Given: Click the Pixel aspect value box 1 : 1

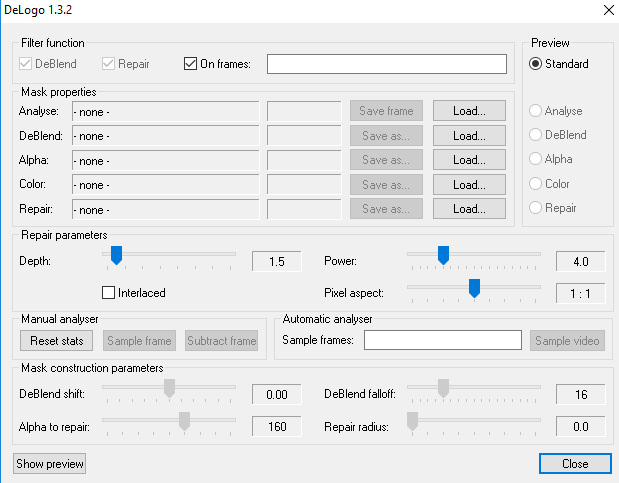Looking at the screenshot, I should [x=581, y=293].
